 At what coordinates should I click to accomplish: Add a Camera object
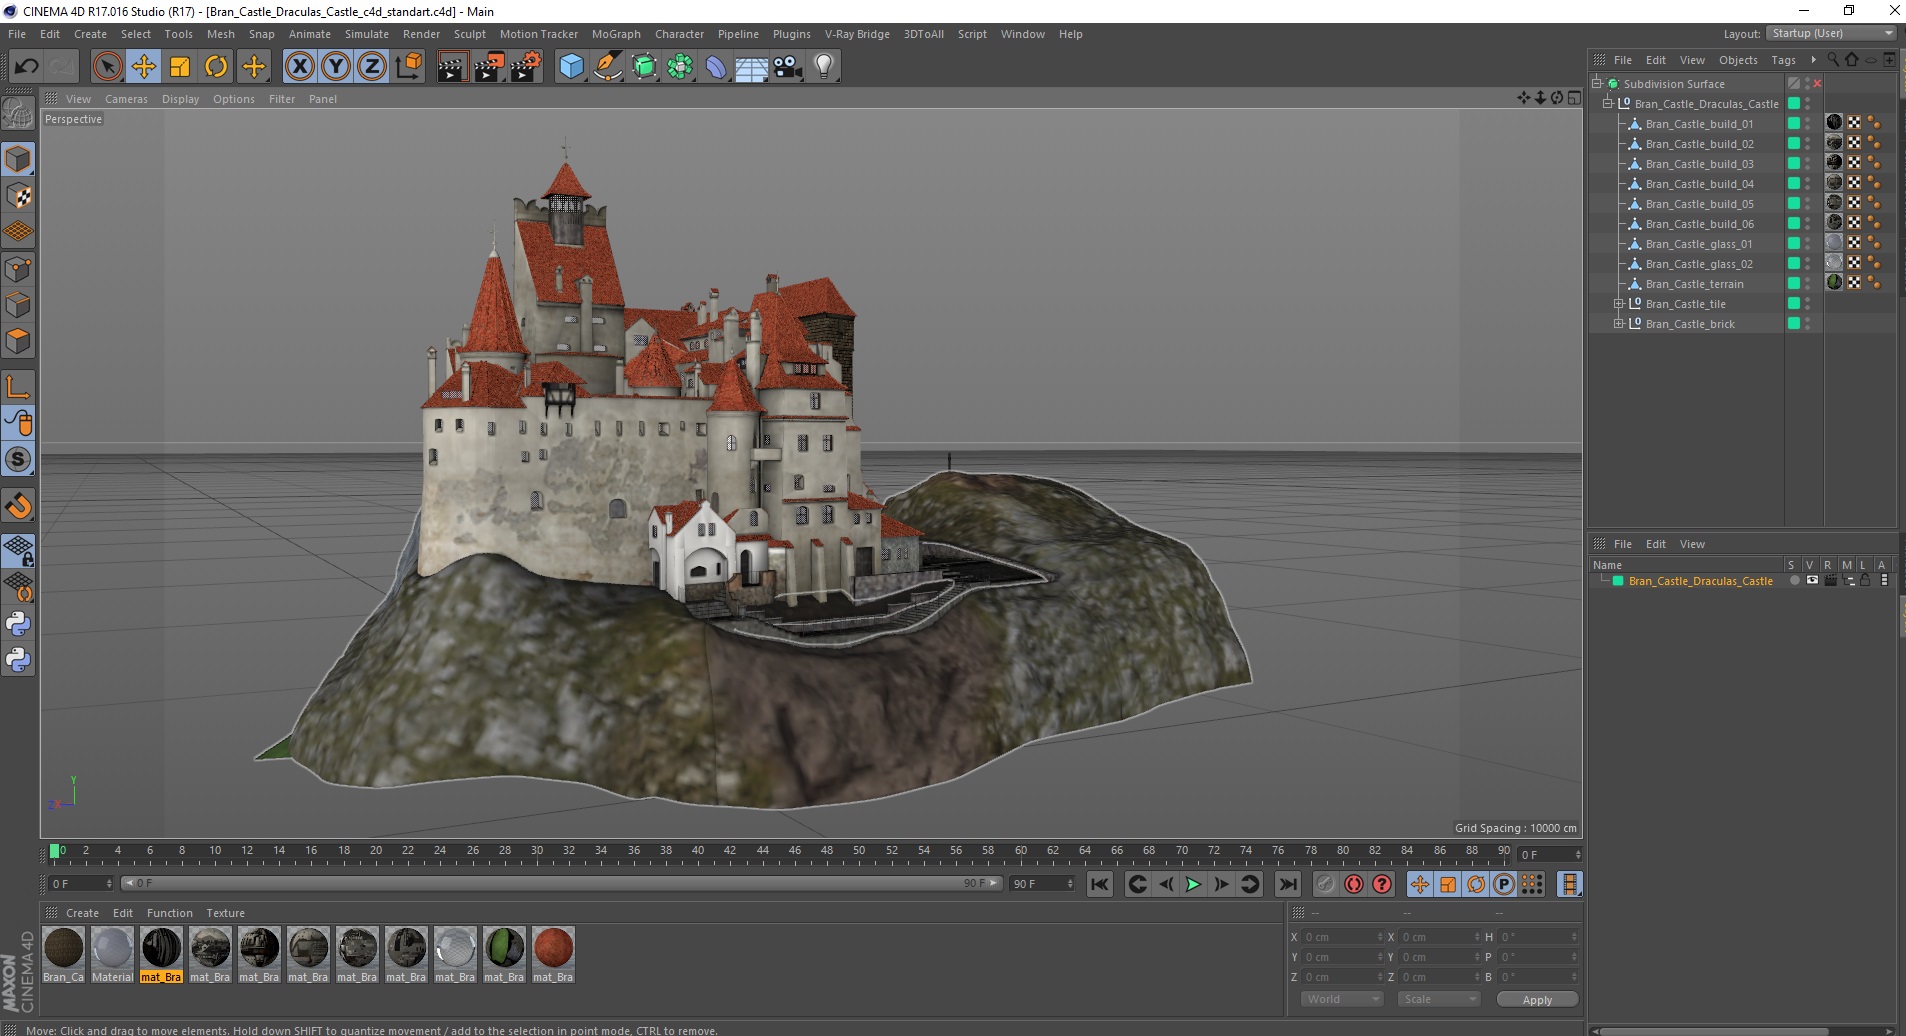pos(788,67)
